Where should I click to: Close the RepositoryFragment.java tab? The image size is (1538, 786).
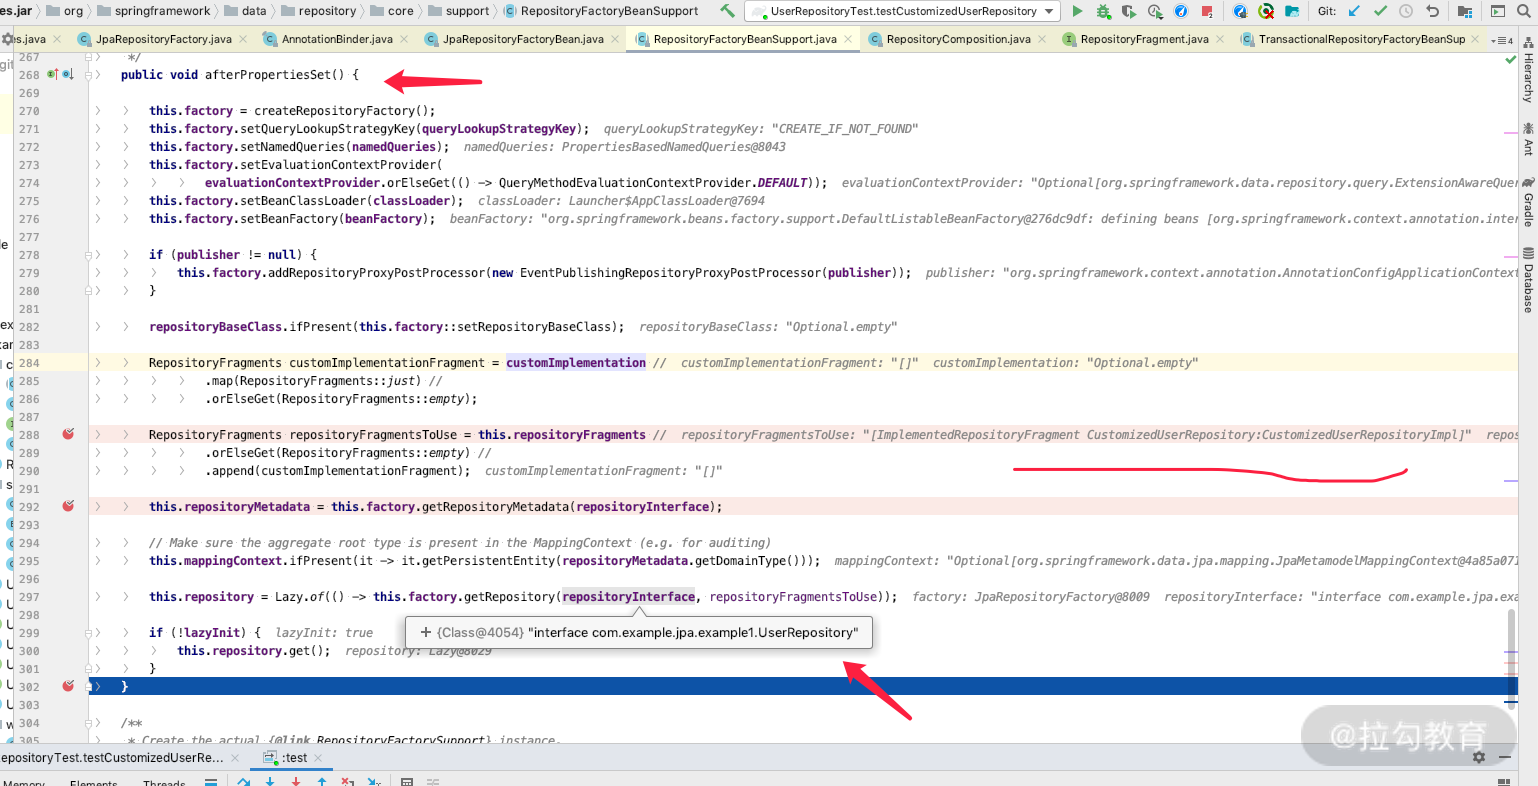pyautogui.click(x=1220, y=39)
